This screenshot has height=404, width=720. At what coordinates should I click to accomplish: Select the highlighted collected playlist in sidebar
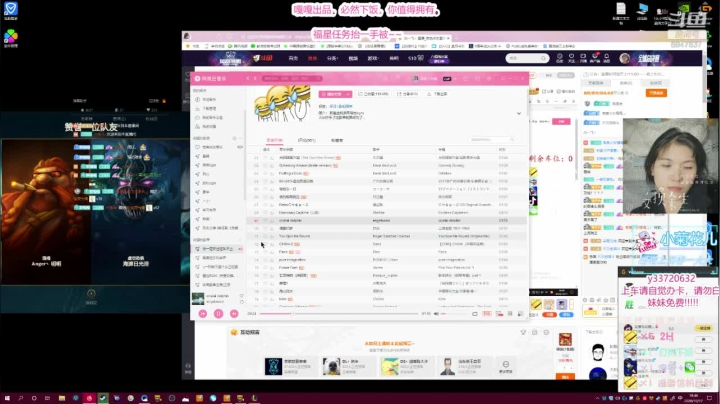[218, 249]
